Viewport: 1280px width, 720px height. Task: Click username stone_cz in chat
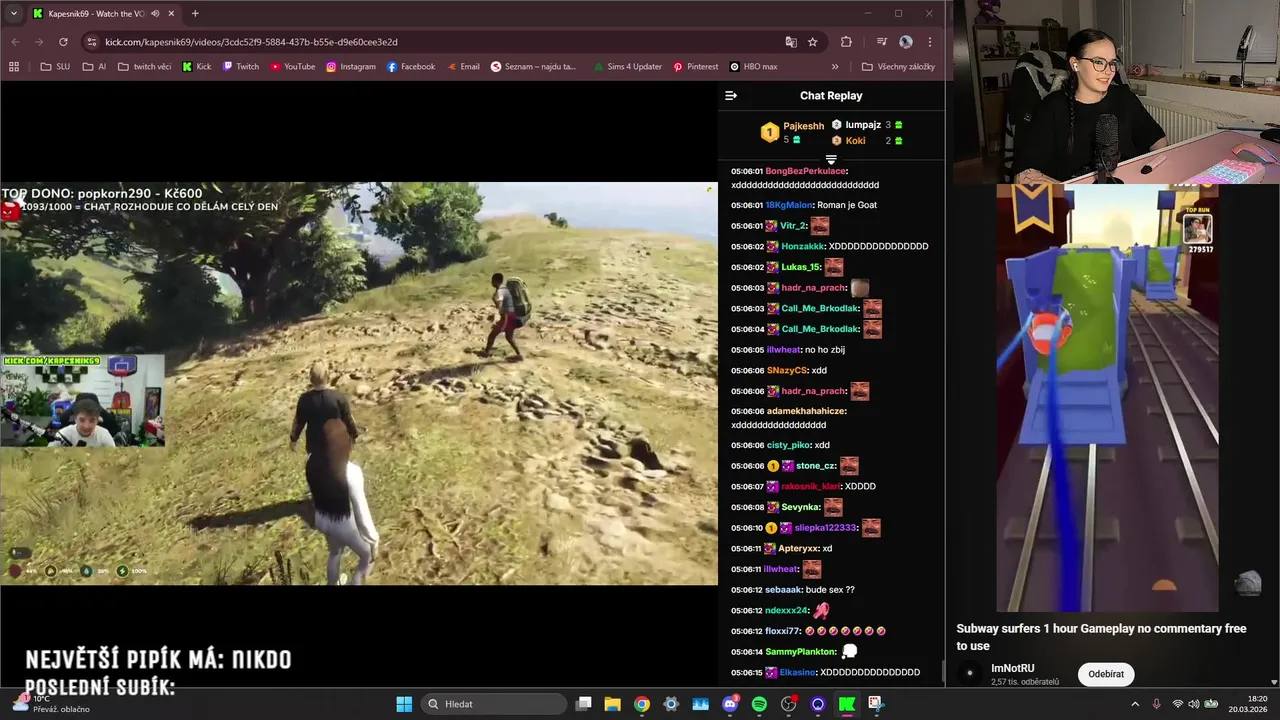click(x=816, y=466)
